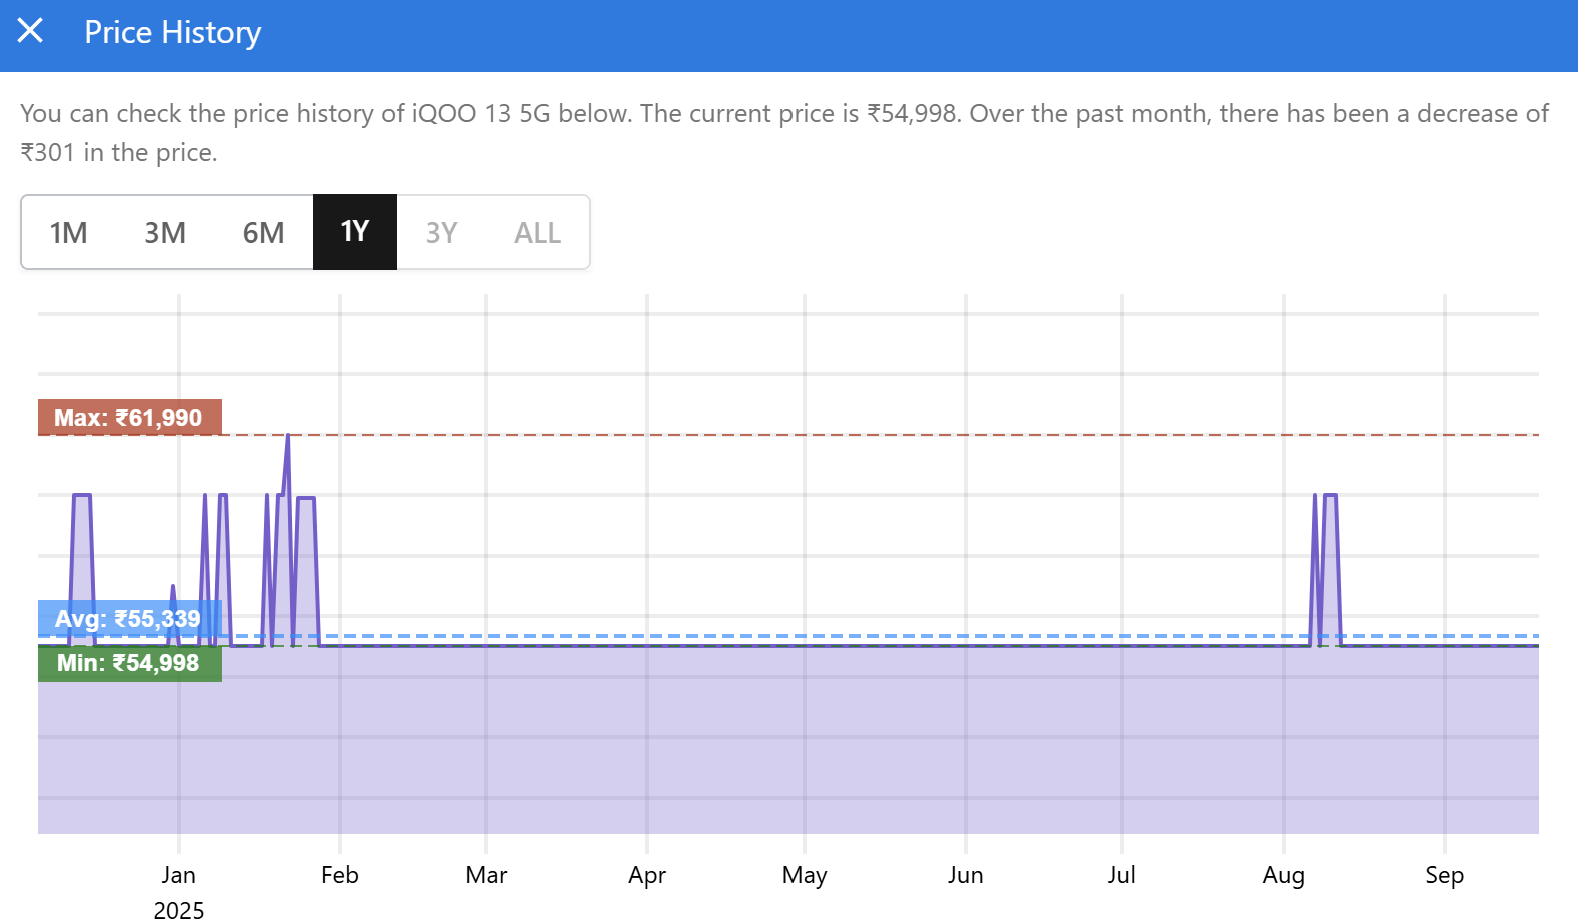Click the Aug axis label

pos(1284,876)
